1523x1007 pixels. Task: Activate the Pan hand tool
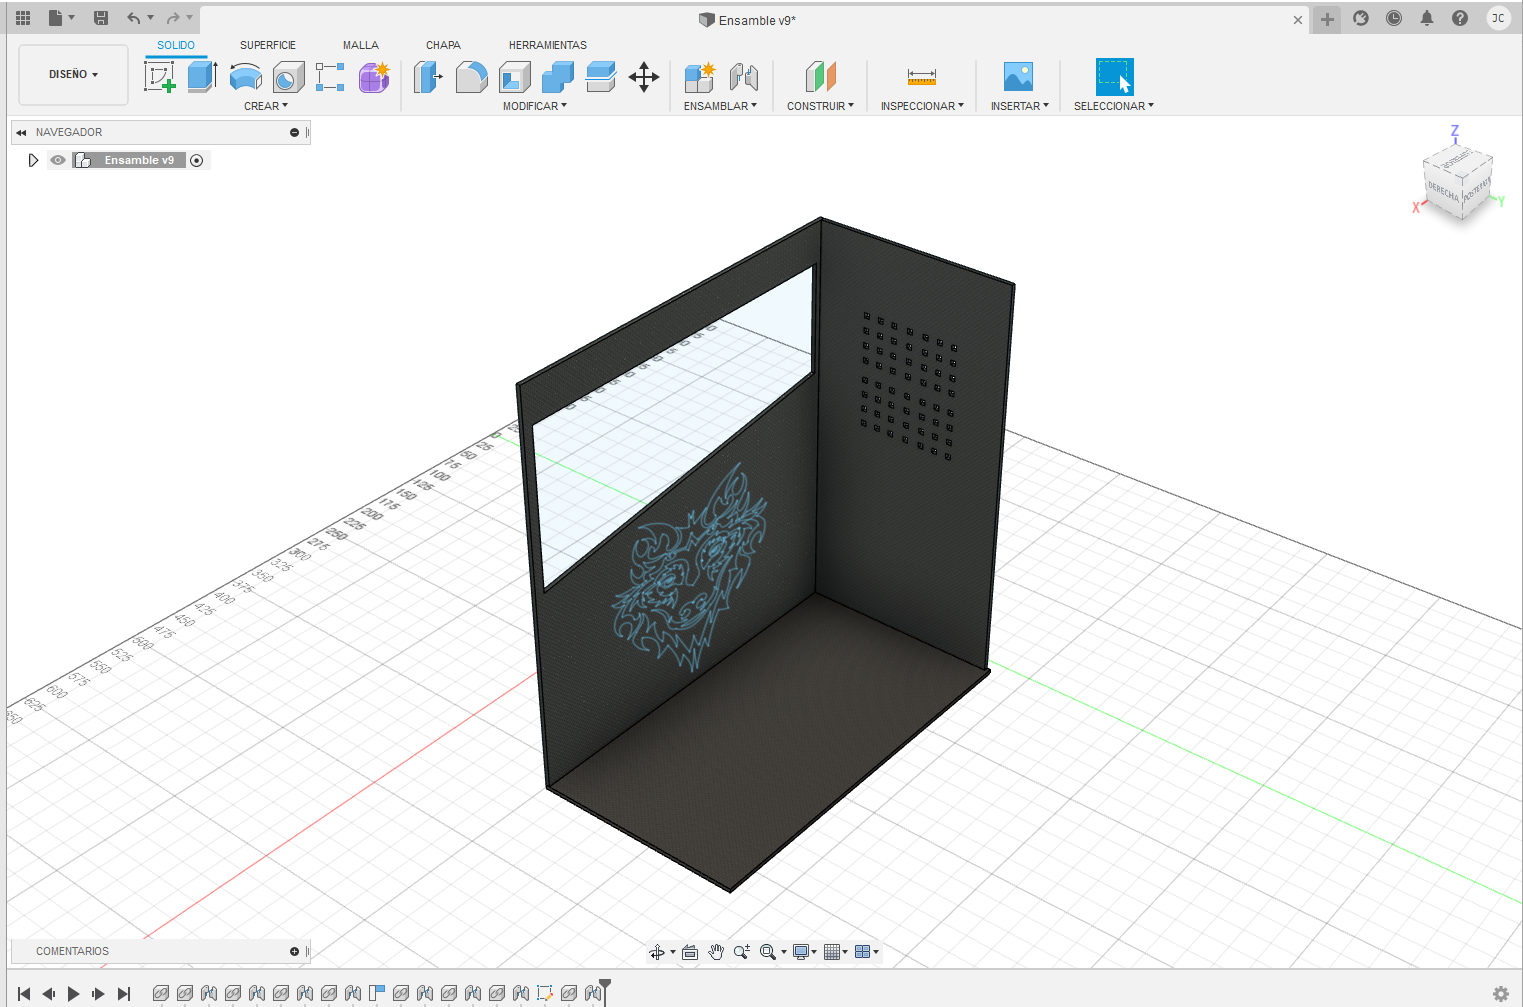pyautogui.click(x=716, y=952)
